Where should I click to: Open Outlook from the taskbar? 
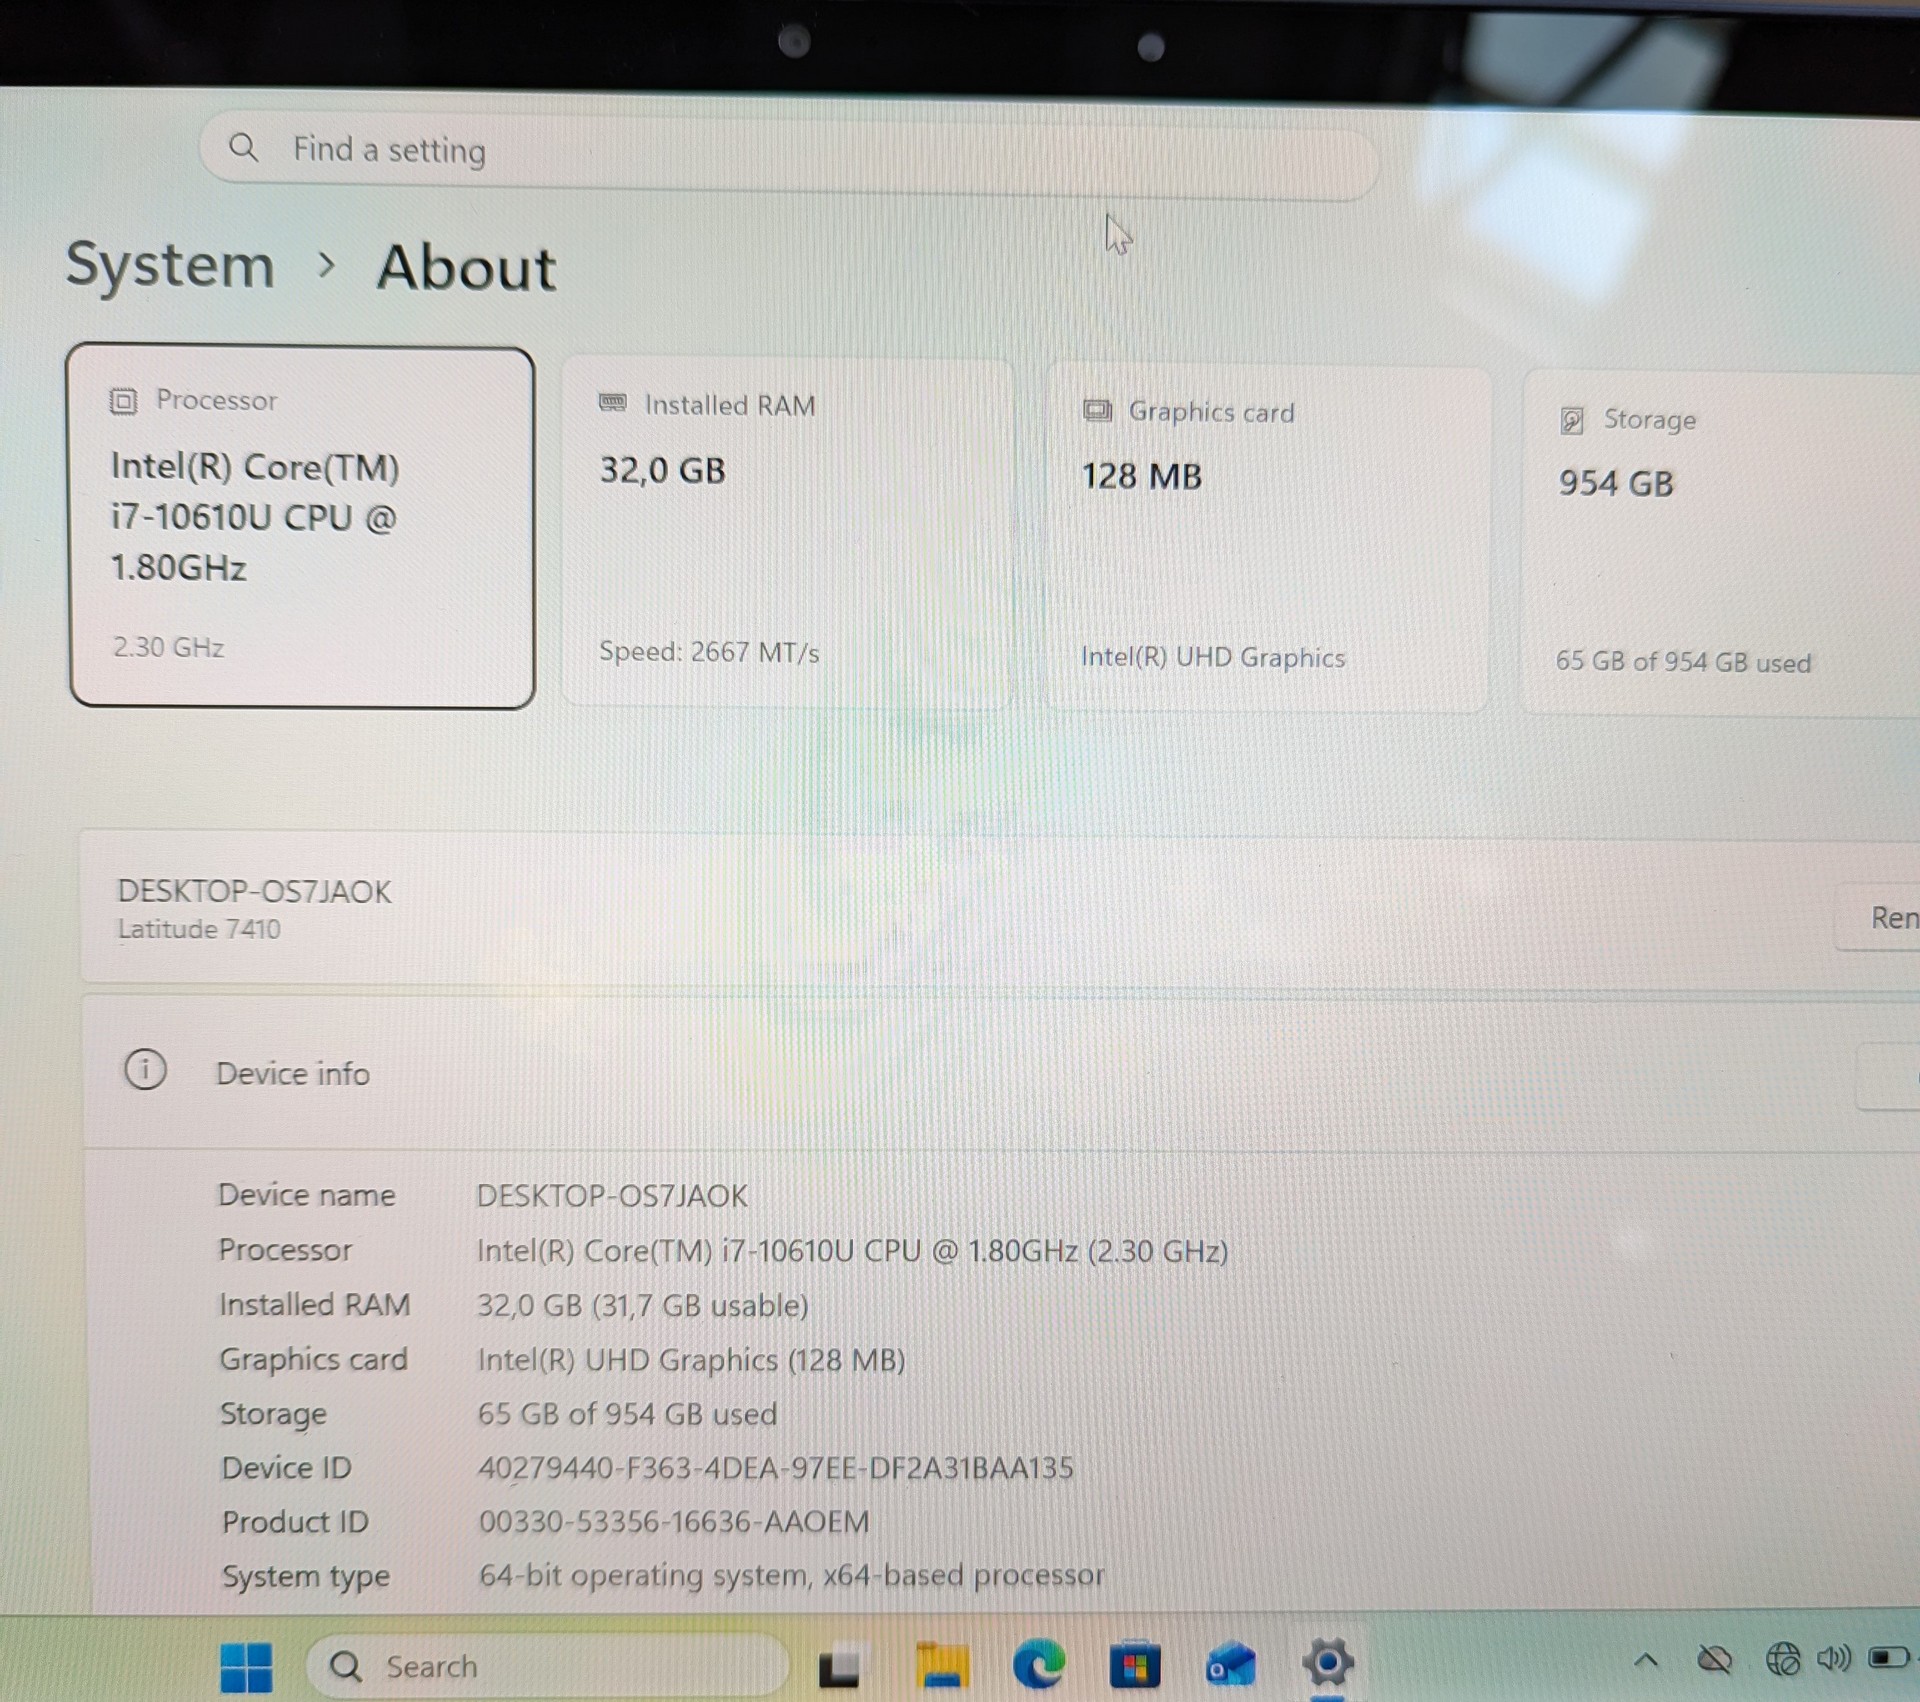pos(1231,1665)
